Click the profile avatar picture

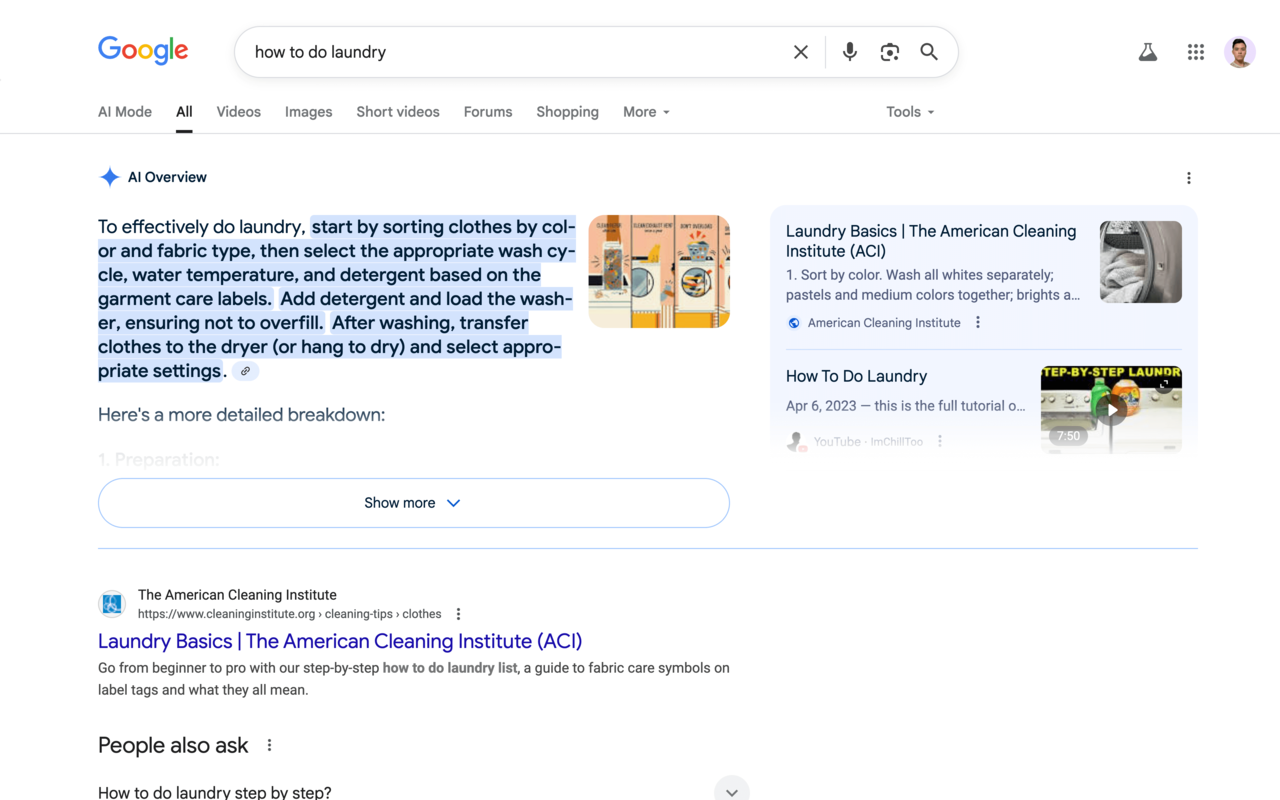(1240, 51)
